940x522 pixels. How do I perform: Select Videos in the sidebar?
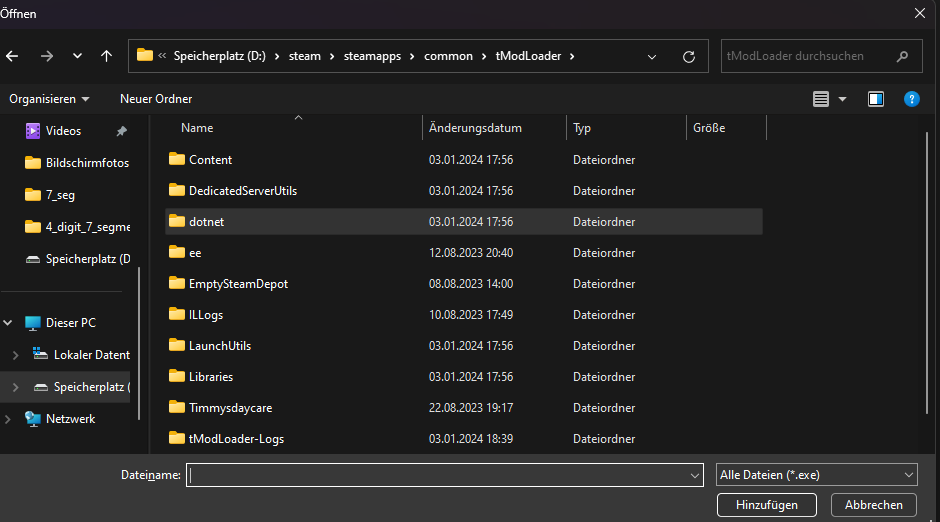pos(64,131)
